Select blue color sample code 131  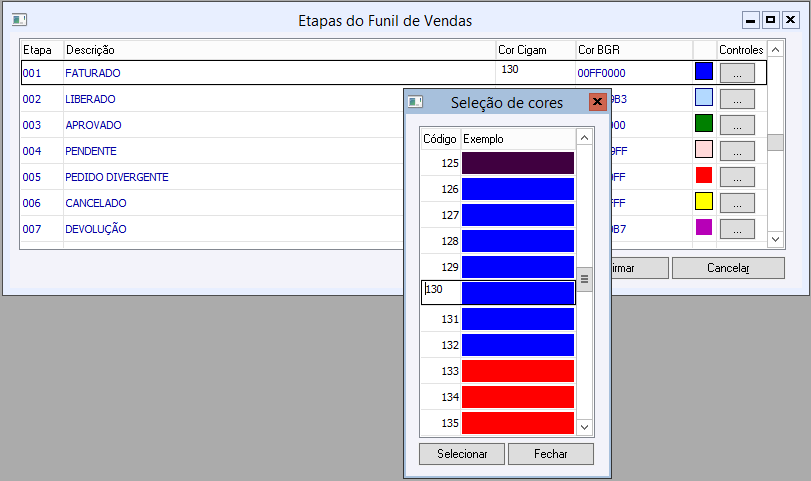pos(518,319)
